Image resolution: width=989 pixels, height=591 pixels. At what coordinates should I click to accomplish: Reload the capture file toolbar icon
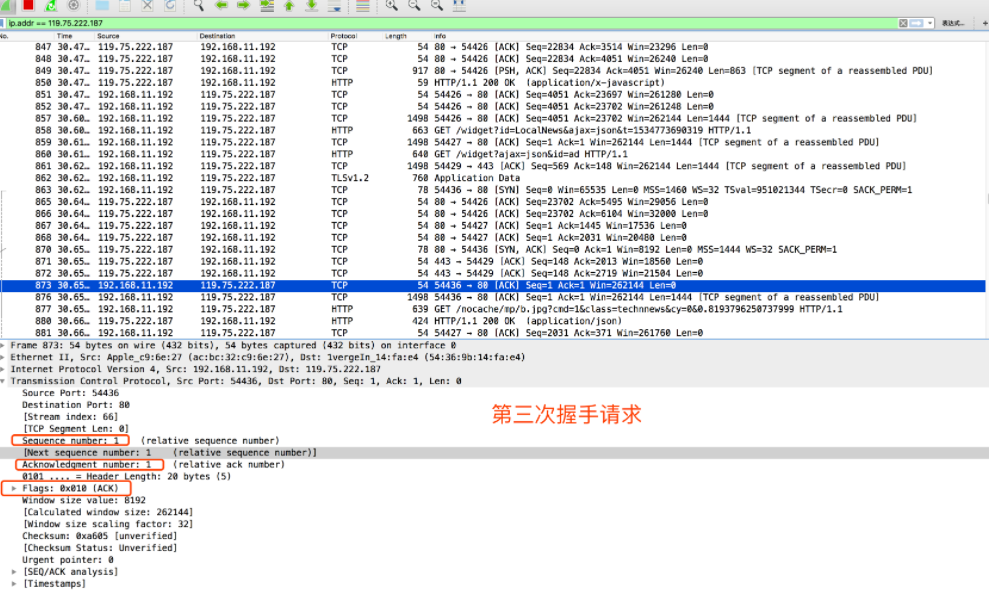click(x=170, y=5)
